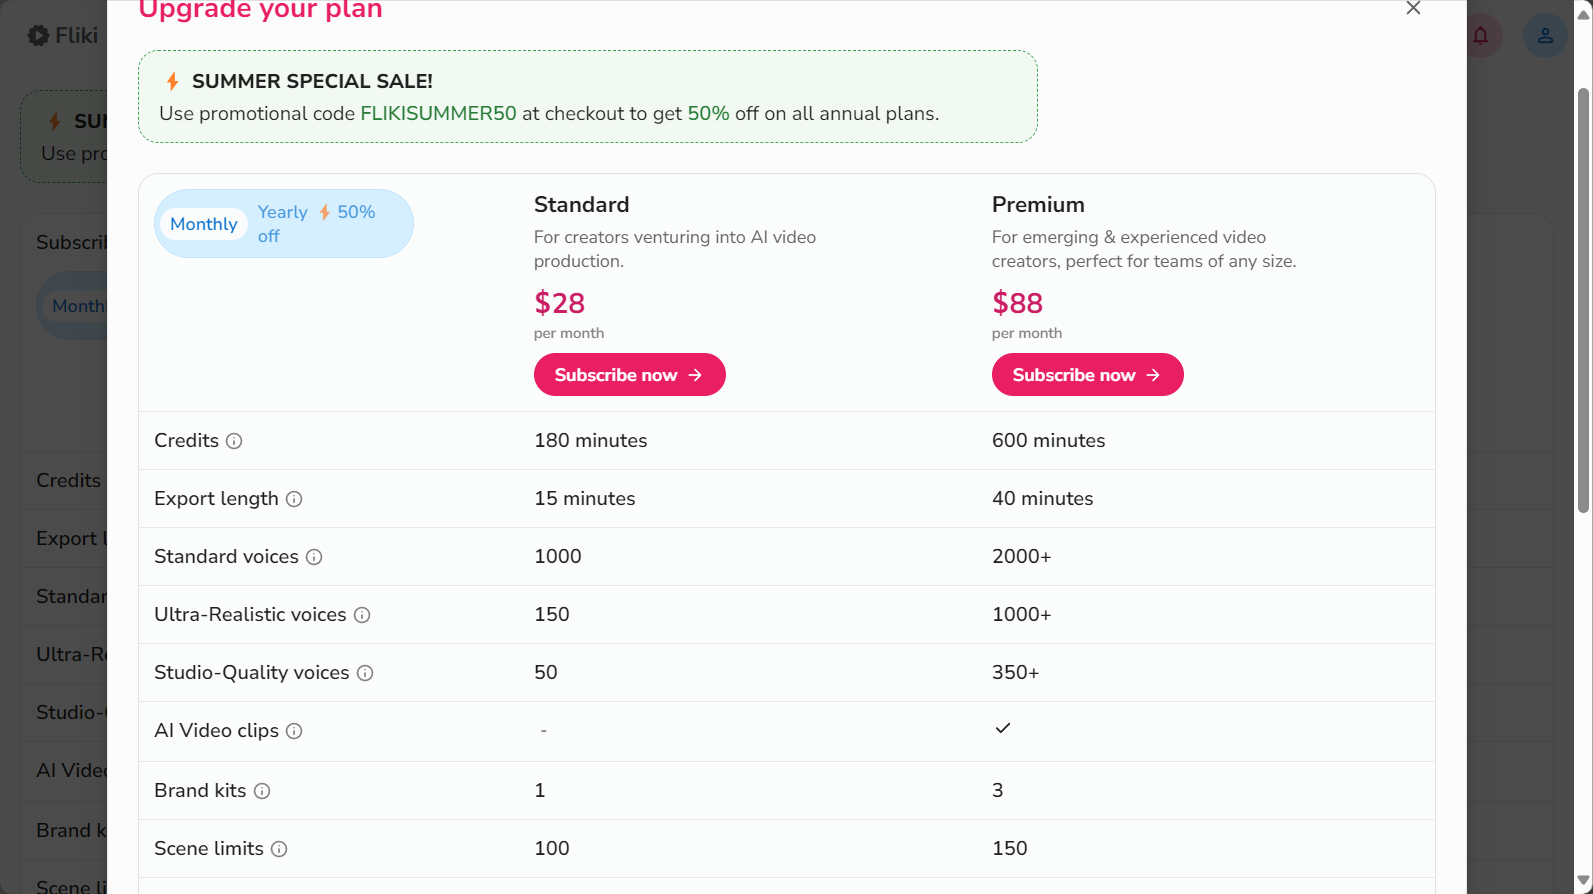
Task: Click the Fliki logo
Action: coord(62,36)
